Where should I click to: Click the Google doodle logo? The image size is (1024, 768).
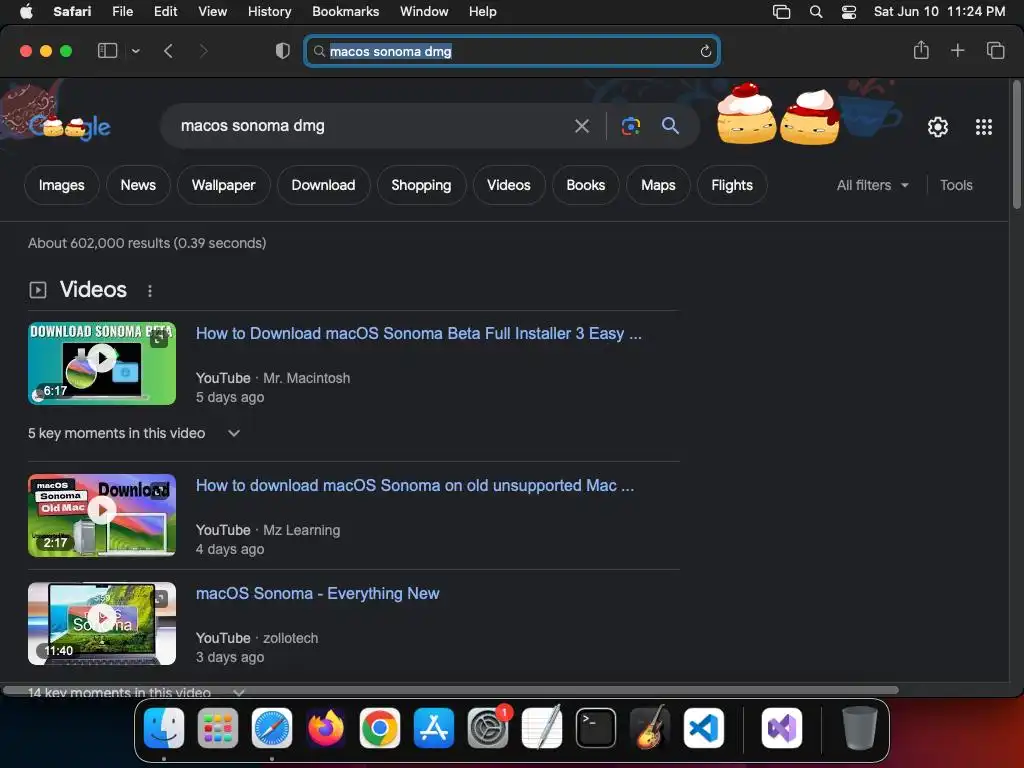(x=69, y=127)
